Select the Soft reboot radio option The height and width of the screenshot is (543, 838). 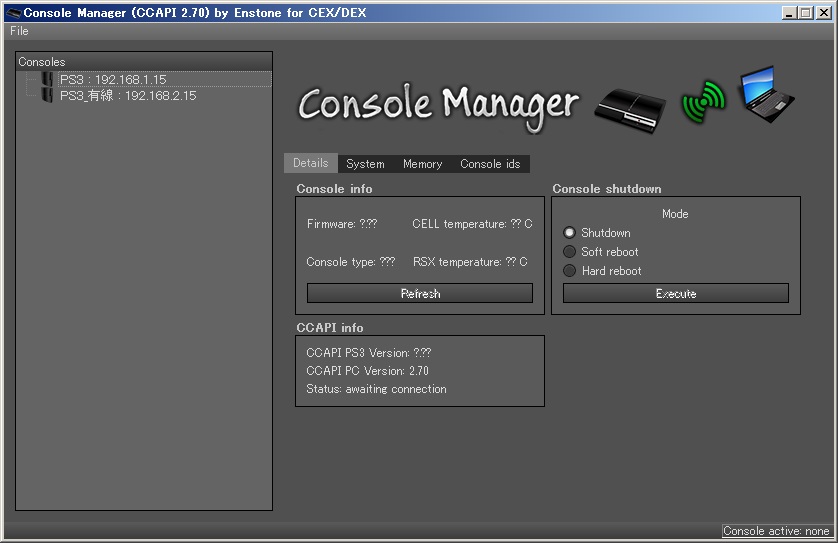tap(569, 252)
